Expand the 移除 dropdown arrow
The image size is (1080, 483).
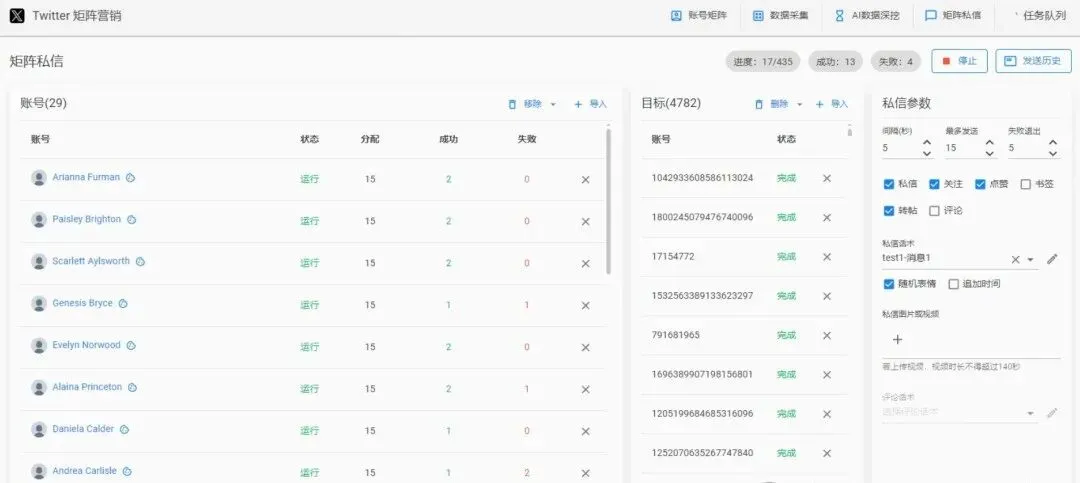click(553, 105)
